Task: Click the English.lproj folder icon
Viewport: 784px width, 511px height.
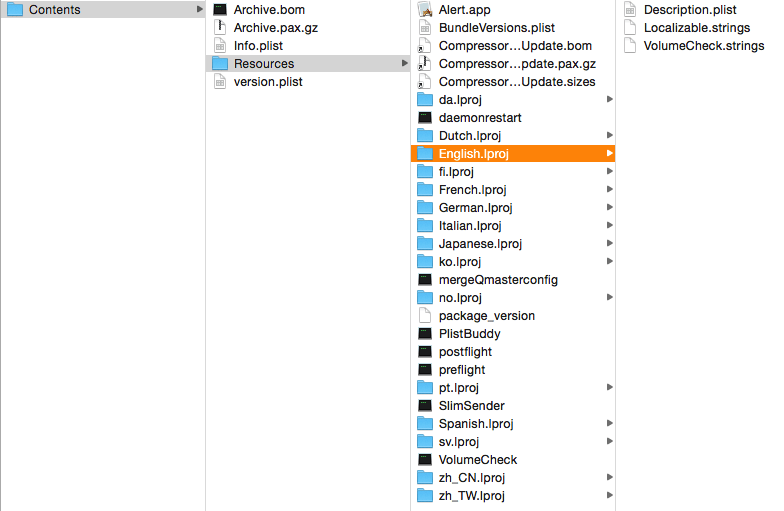Action: pos(425,154)
